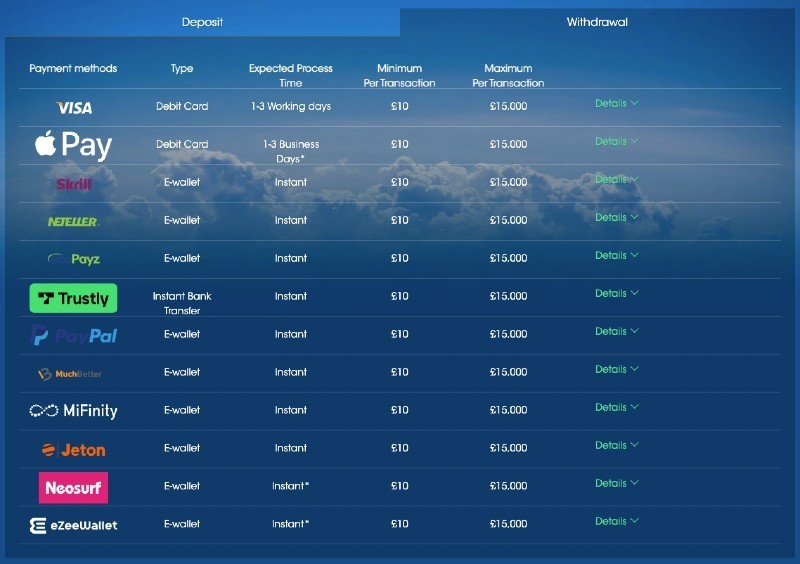Image resolution: width=800 pixels, height=564 pixels.
Task: Click 'Debit Card' in the VISA row
Action: 182,106
